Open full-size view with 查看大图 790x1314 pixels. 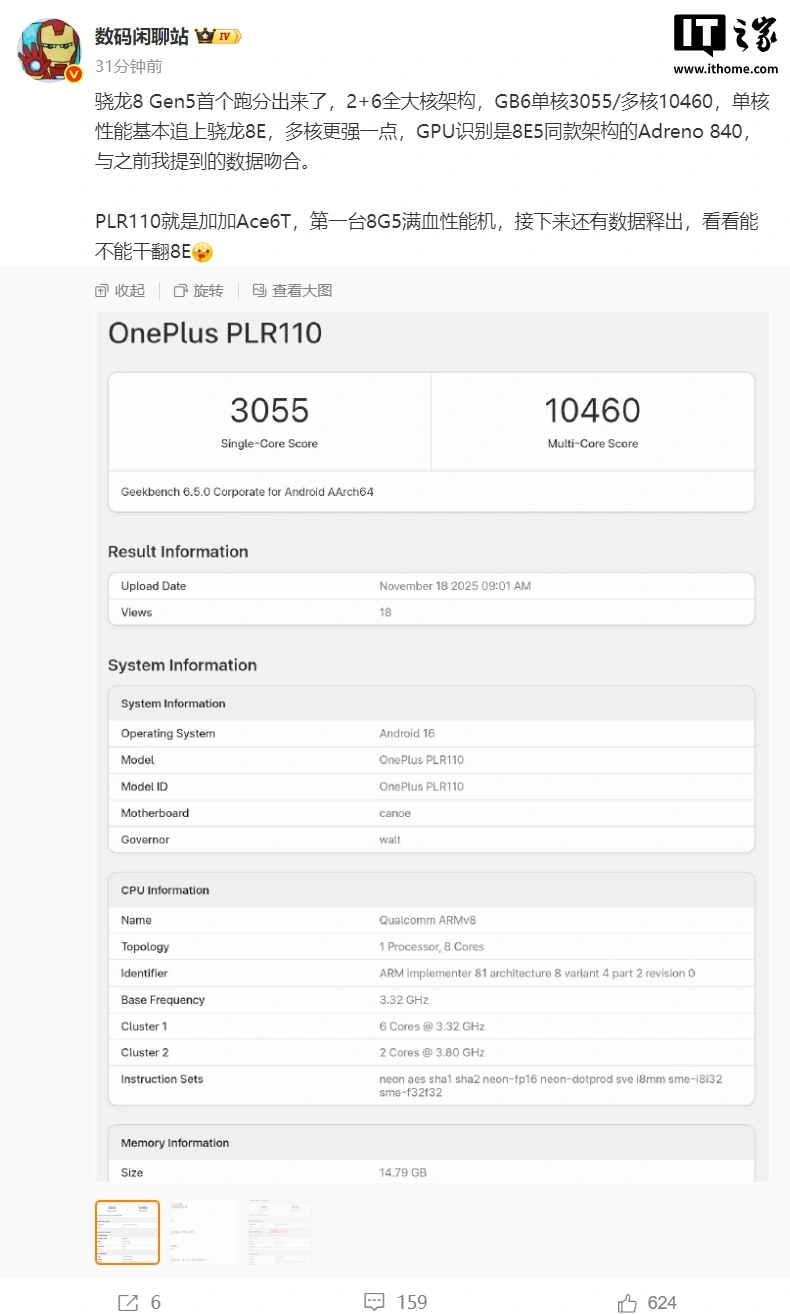(x=292, y=290)
